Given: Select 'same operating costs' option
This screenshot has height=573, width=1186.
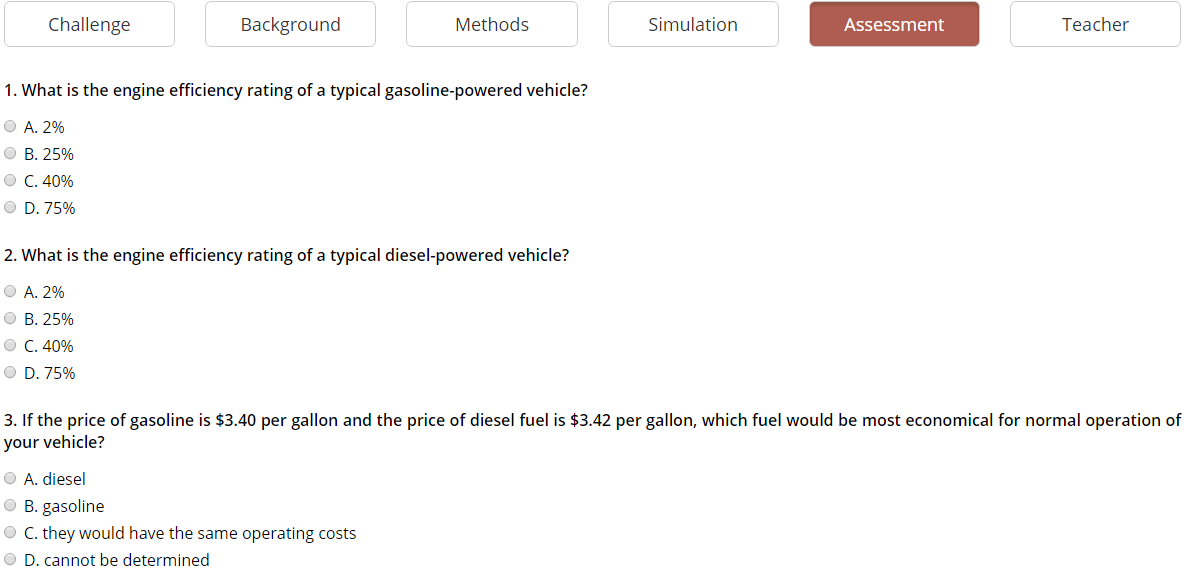Looking at the screenshot, I should pyautogui.click(x=10, y=532).
